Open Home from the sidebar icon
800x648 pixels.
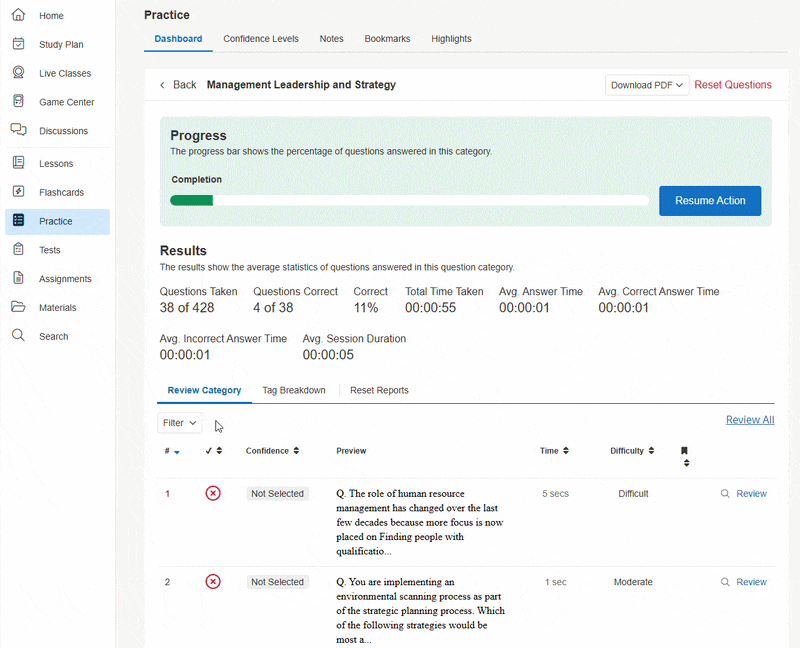coord(18,16)
